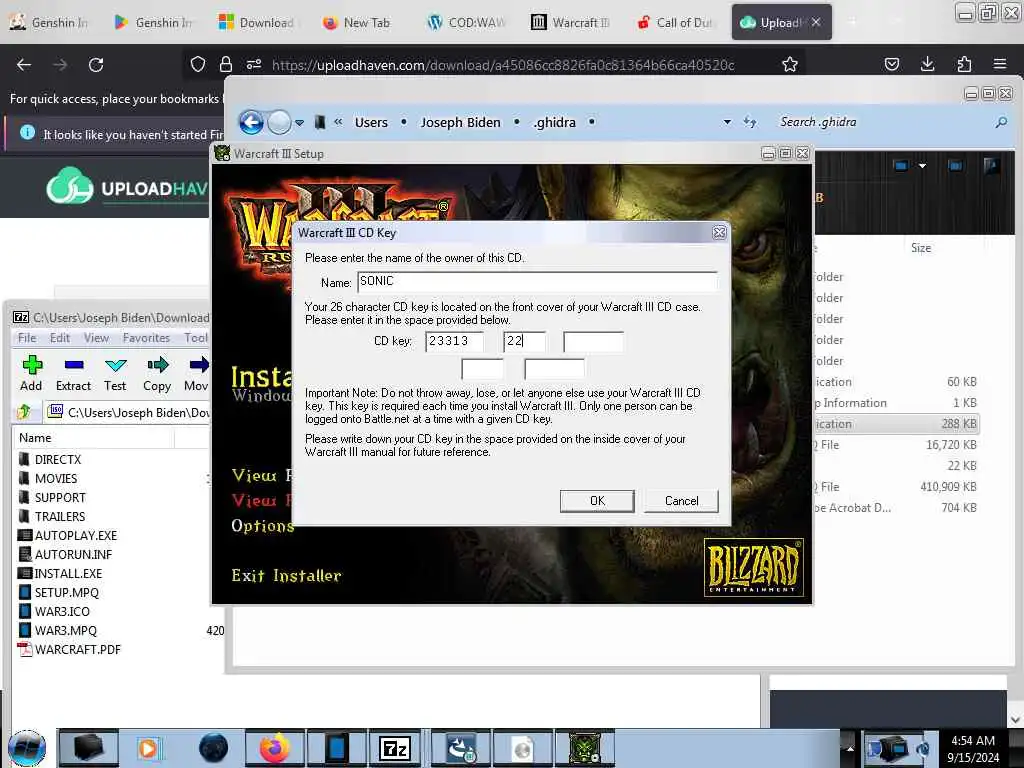Open the 7-Zip File menu
Screen dimensions: 1024x768
[27, 338]
